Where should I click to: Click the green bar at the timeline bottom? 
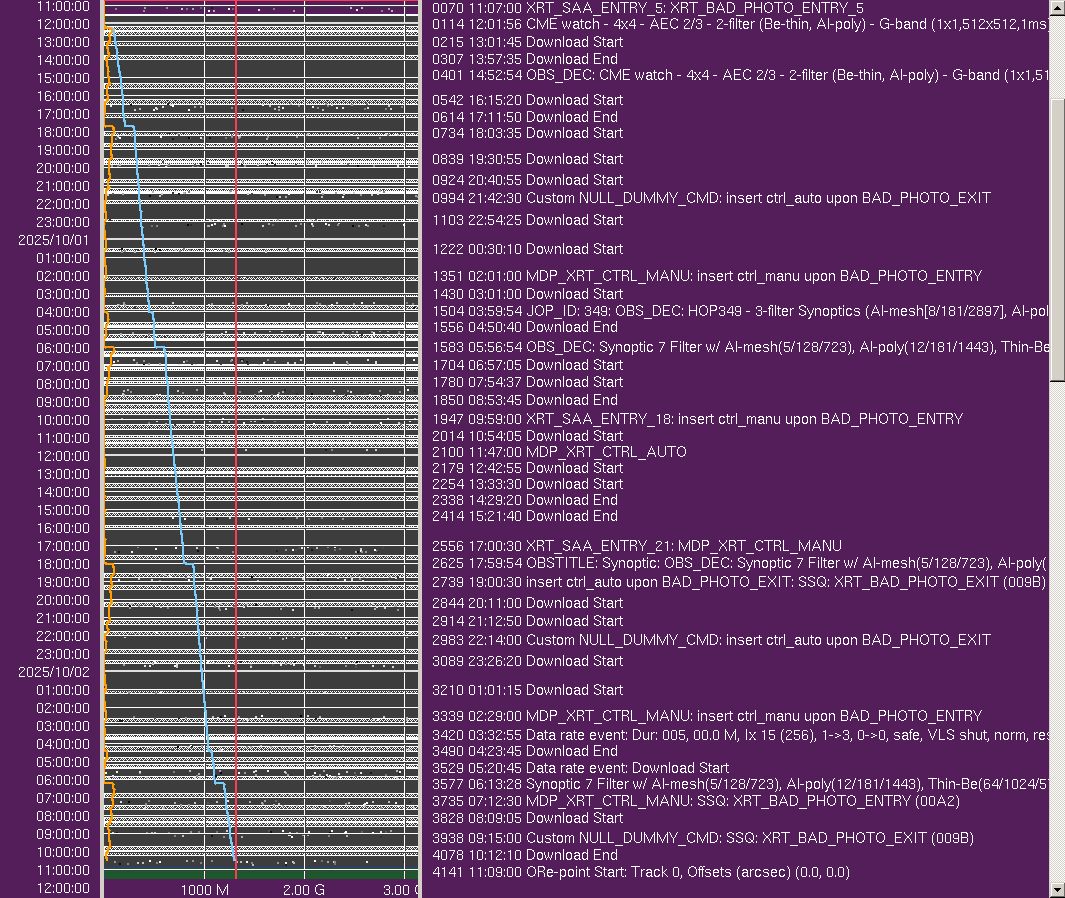click(260, 874)
